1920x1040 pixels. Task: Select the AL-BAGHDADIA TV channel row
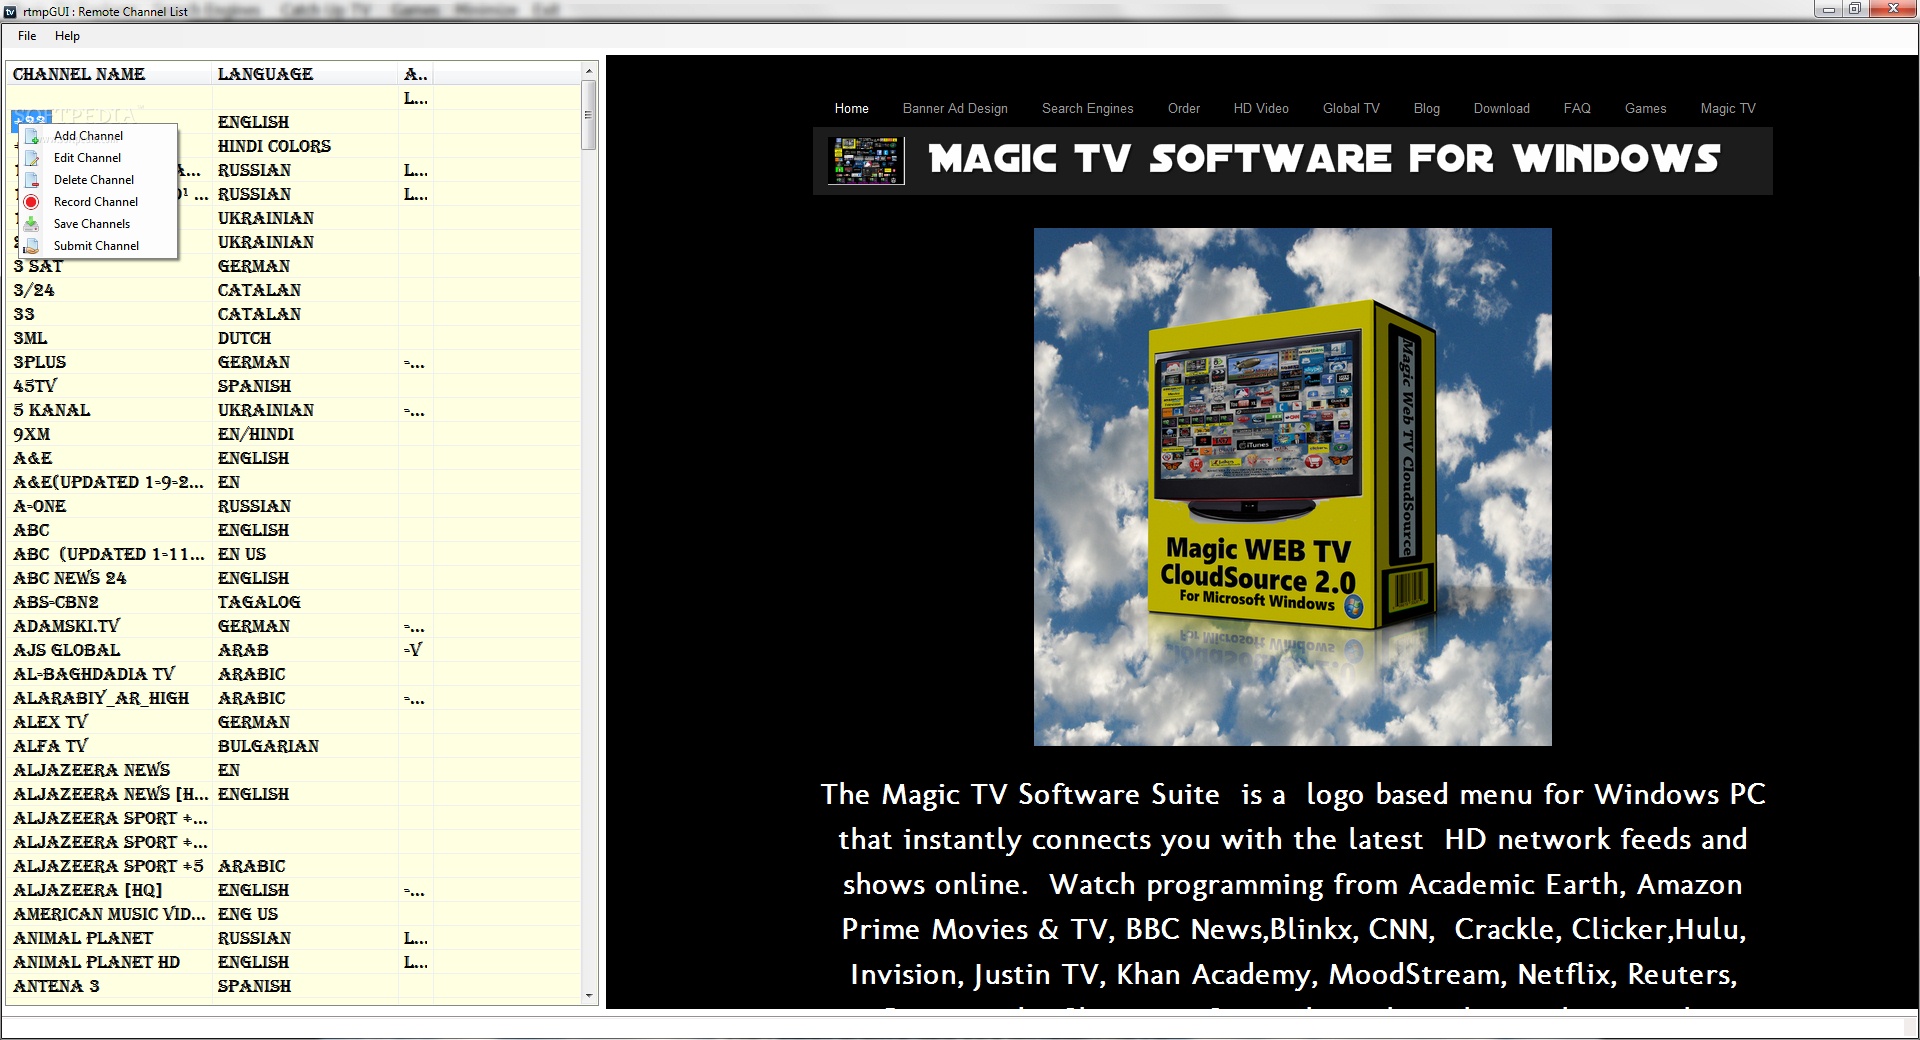pyautogui.click(x=294, y=674)
